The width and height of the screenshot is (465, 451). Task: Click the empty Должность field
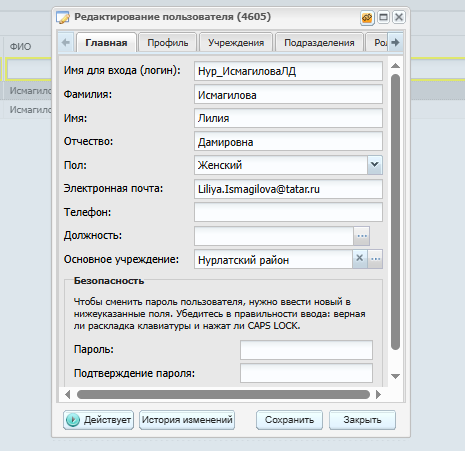click(274, 236)
